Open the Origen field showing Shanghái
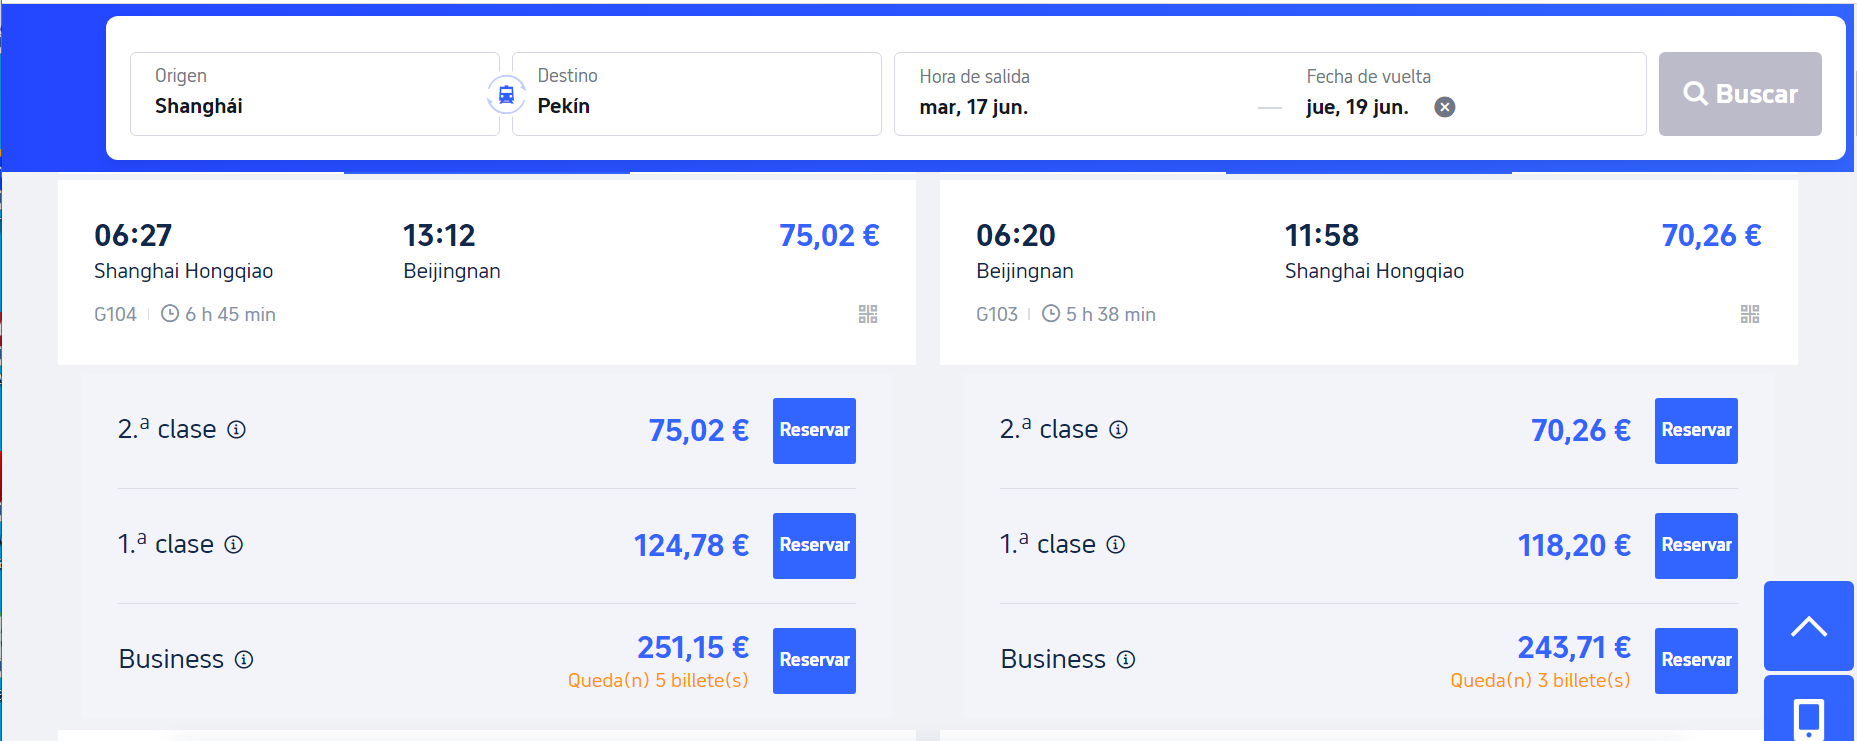This screenshot has width=1857, height=741. 314,94
